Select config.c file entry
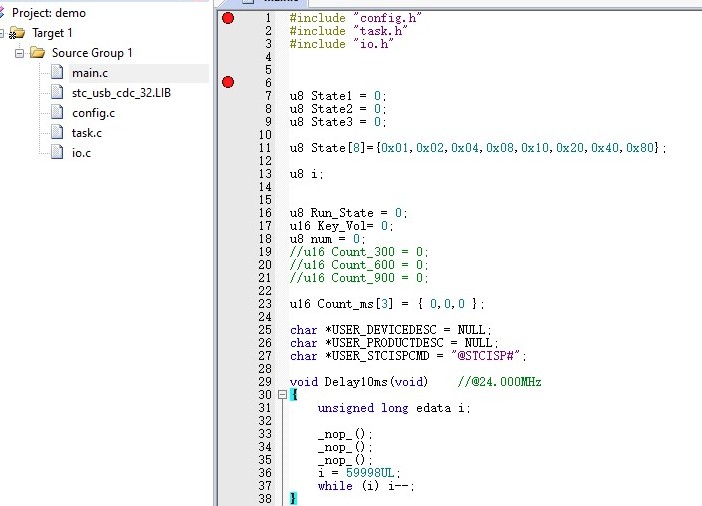 pyautogui.click(x=93, y=113)
